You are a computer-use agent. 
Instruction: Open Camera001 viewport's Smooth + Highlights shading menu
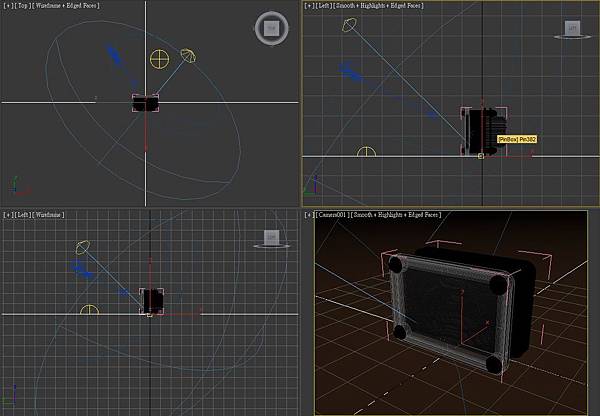pos(396,215)
